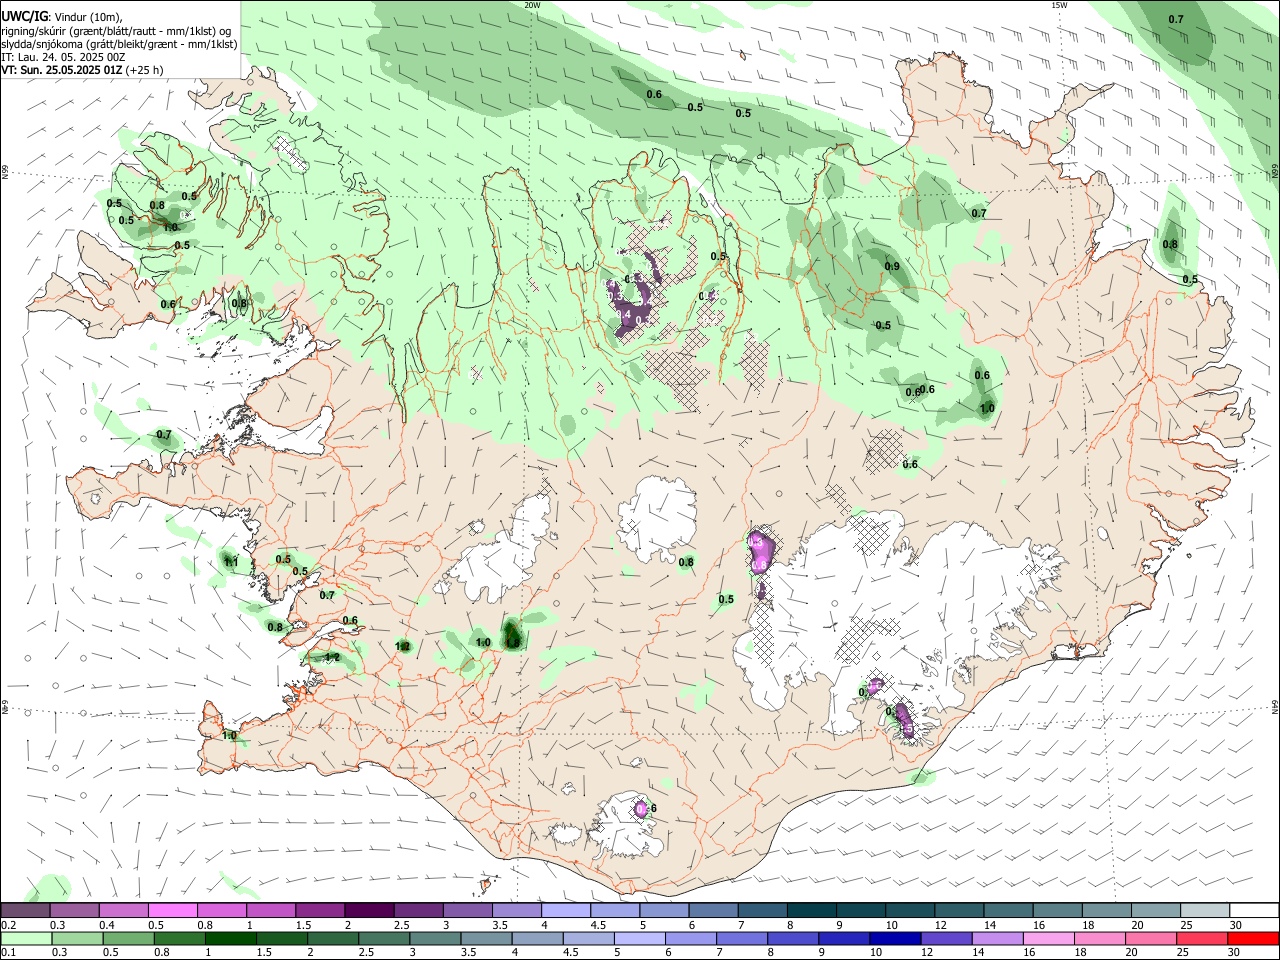Pick the lower row green swatch labeled 0.8
This screenshot has width=1280, height=960.
point(180,939)
